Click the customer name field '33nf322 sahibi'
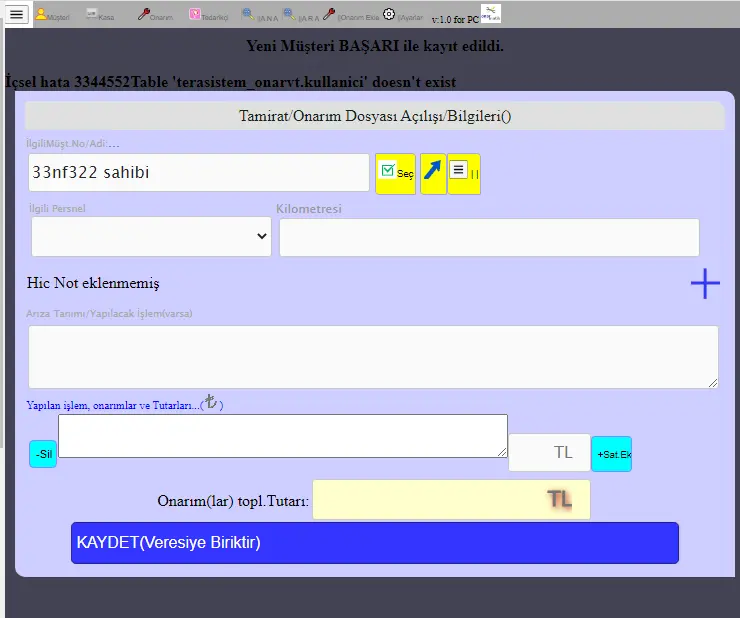The image size is (740, 618). pyautogui.click(x=199, y=172)
